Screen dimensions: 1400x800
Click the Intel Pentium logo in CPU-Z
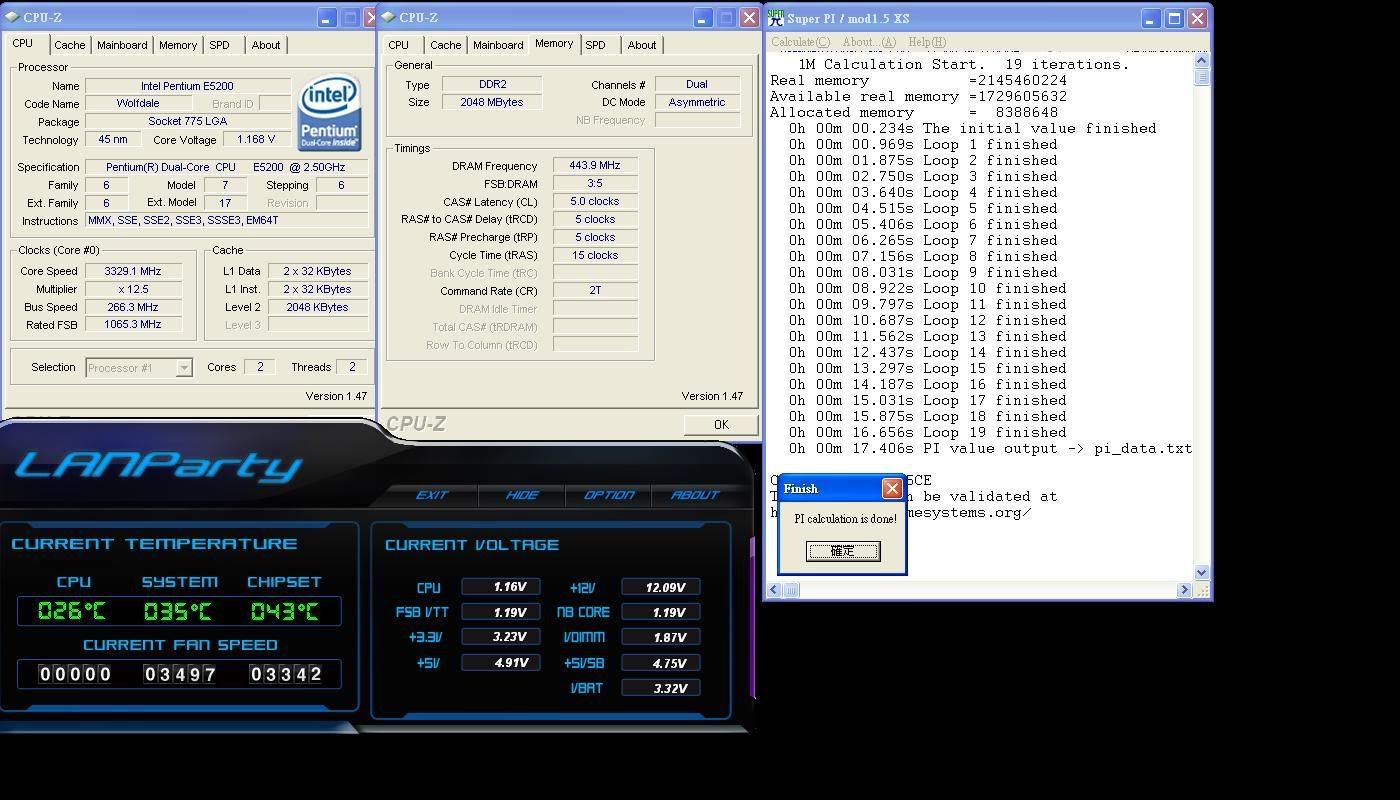pyautogui.click(x=329, y=114)
